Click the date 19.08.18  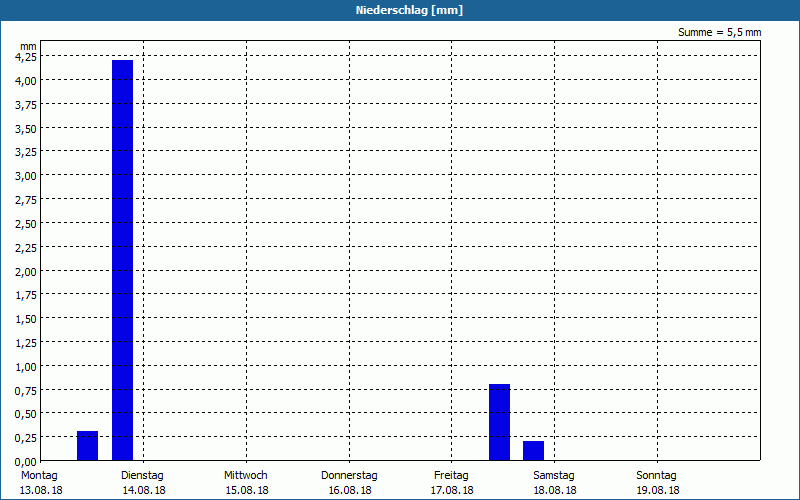click(x=658, y=490)
